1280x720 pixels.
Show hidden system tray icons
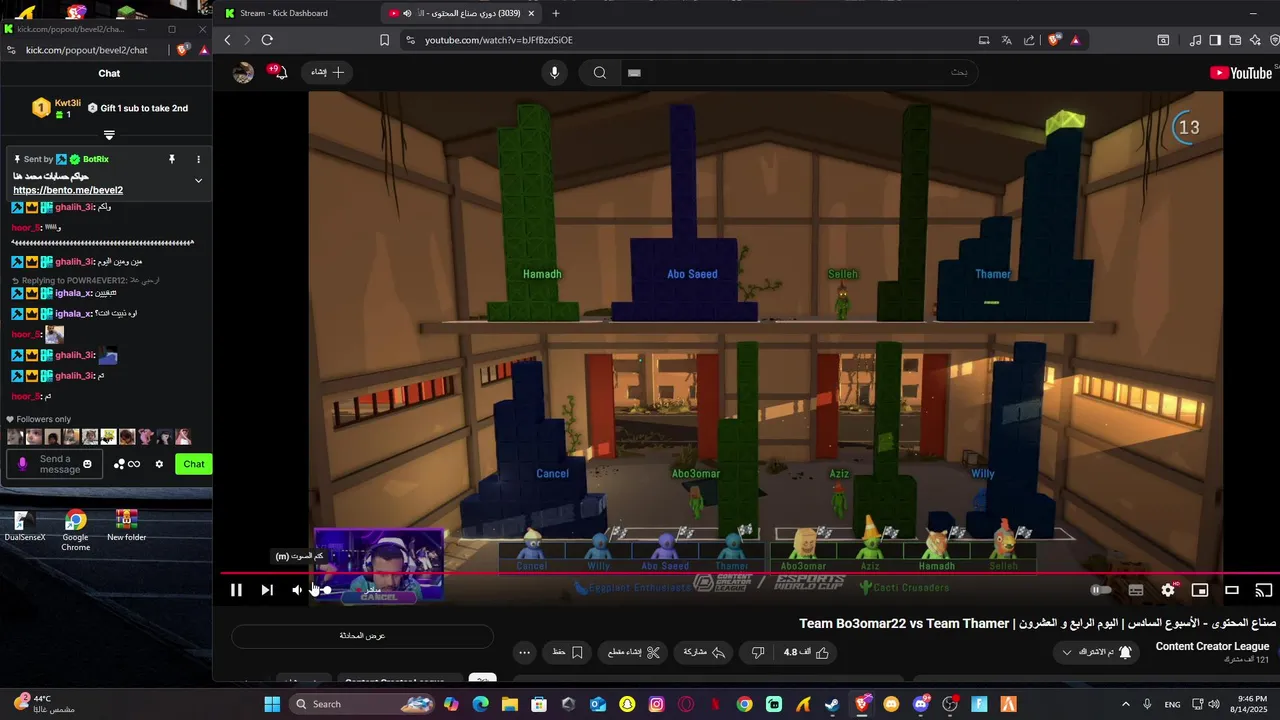1125,704
